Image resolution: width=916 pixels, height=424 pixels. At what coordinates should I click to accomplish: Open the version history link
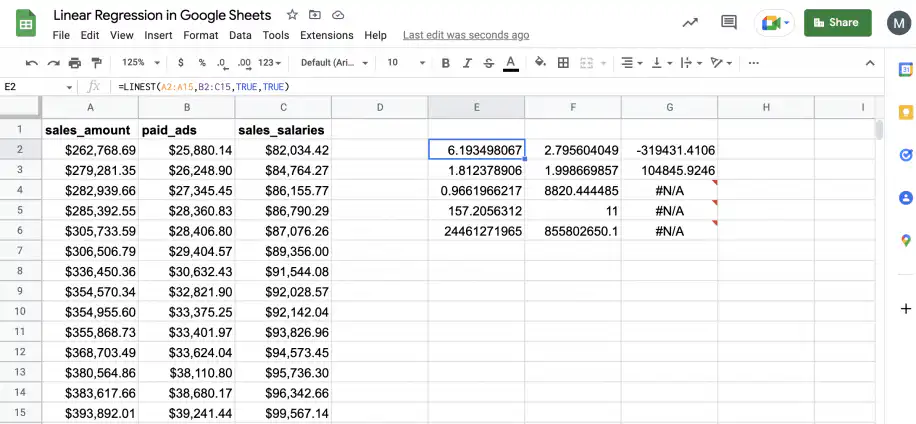466,35
